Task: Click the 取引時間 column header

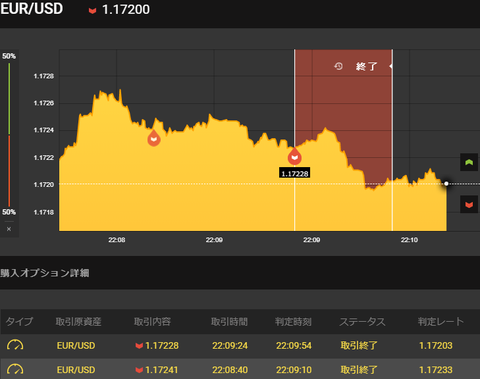Action: click(x=229, y=322)
